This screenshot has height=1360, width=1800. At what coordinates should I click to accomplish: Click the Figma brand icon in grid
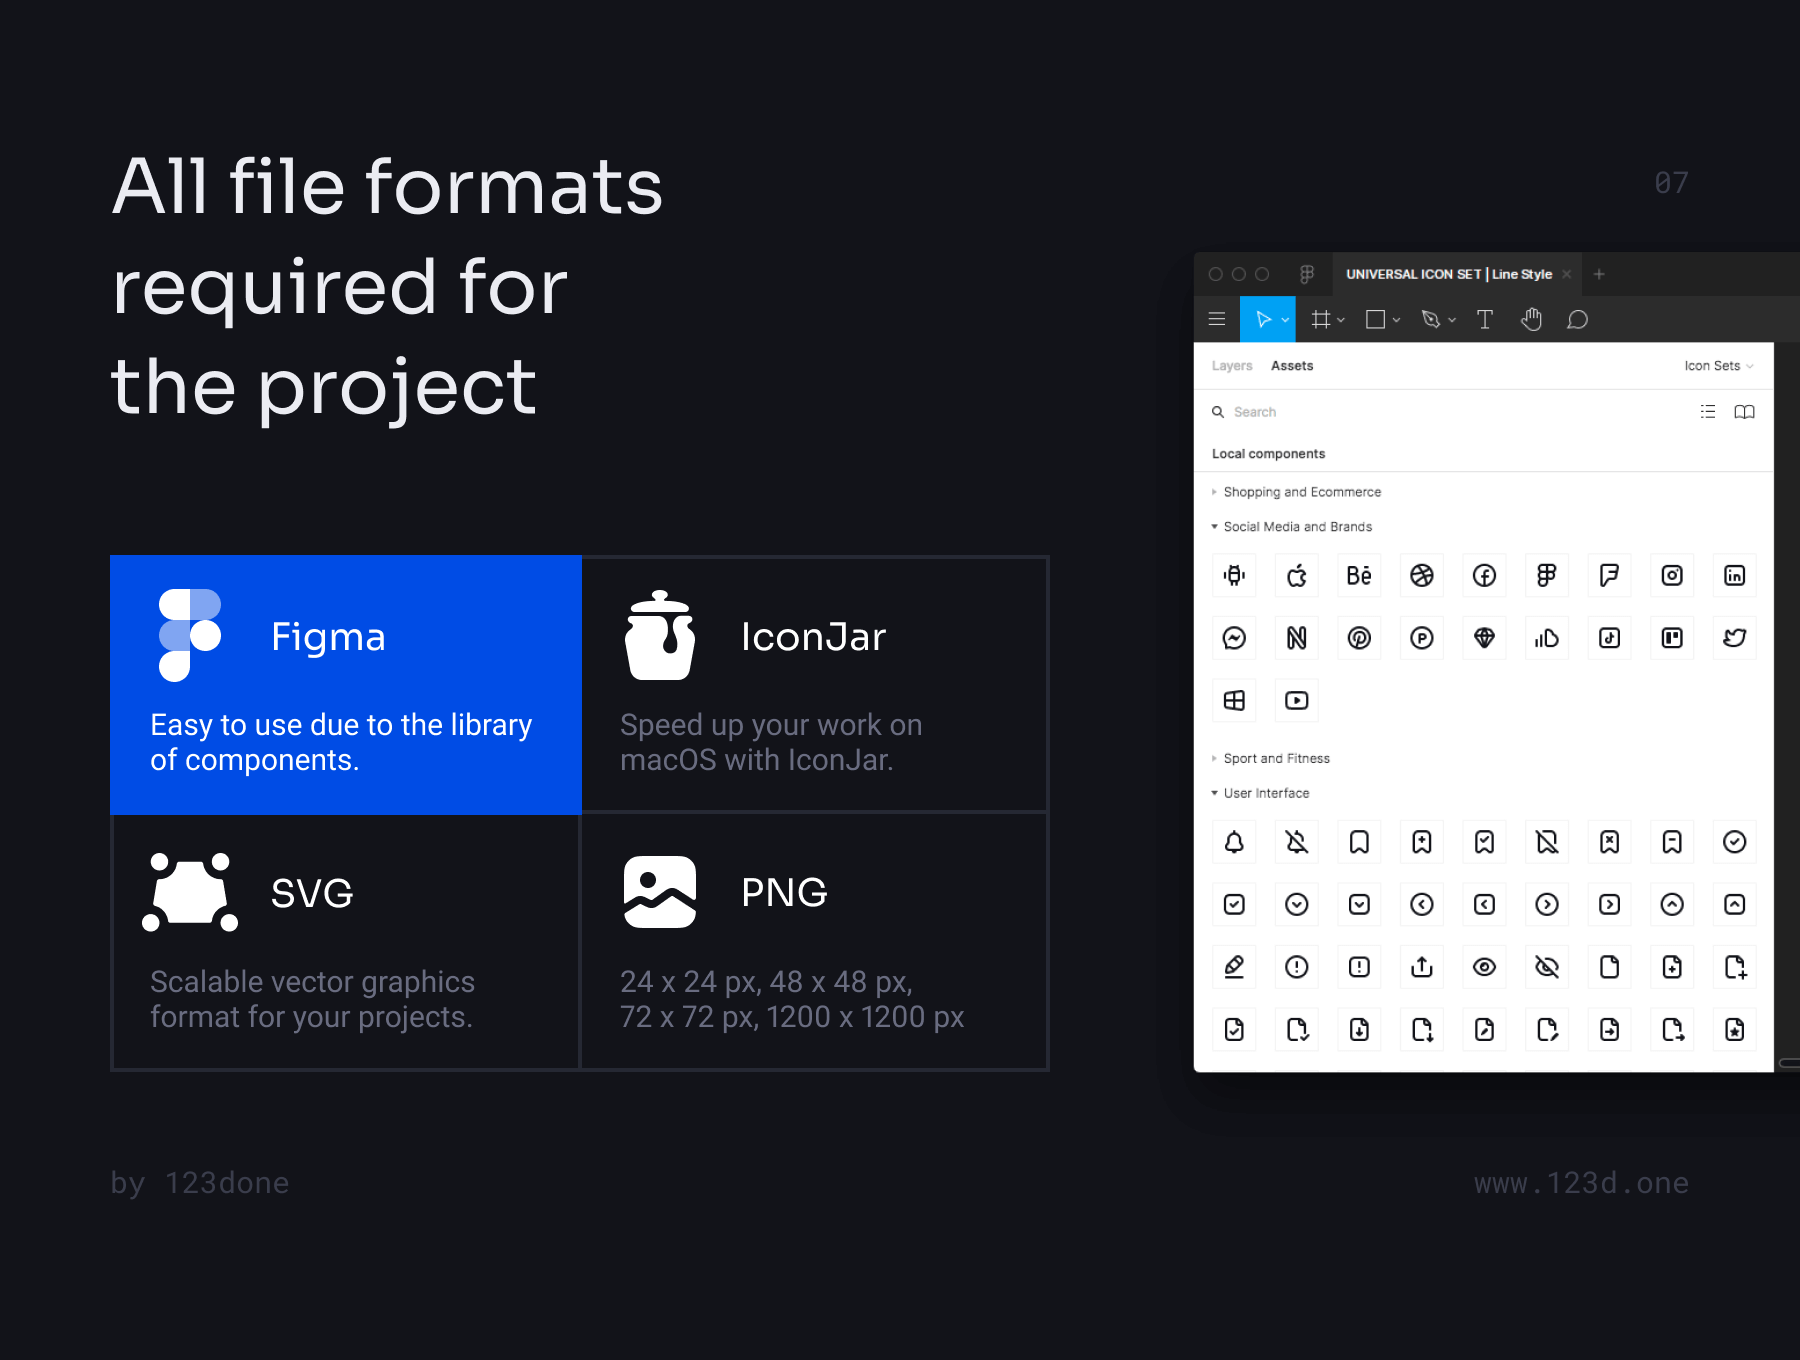[x=1547, y=575]
